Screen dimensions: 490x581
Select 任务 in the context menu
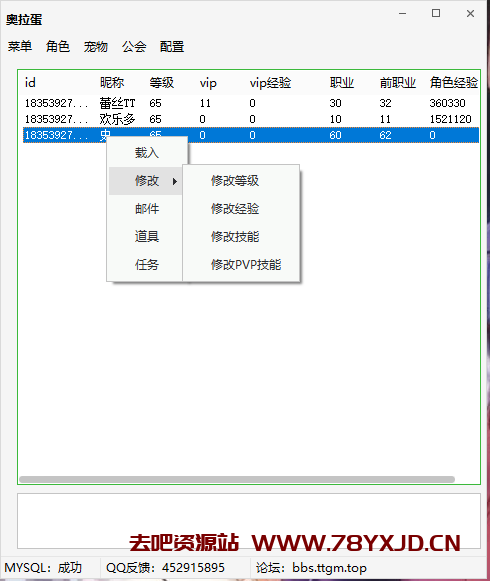point(147,265)
